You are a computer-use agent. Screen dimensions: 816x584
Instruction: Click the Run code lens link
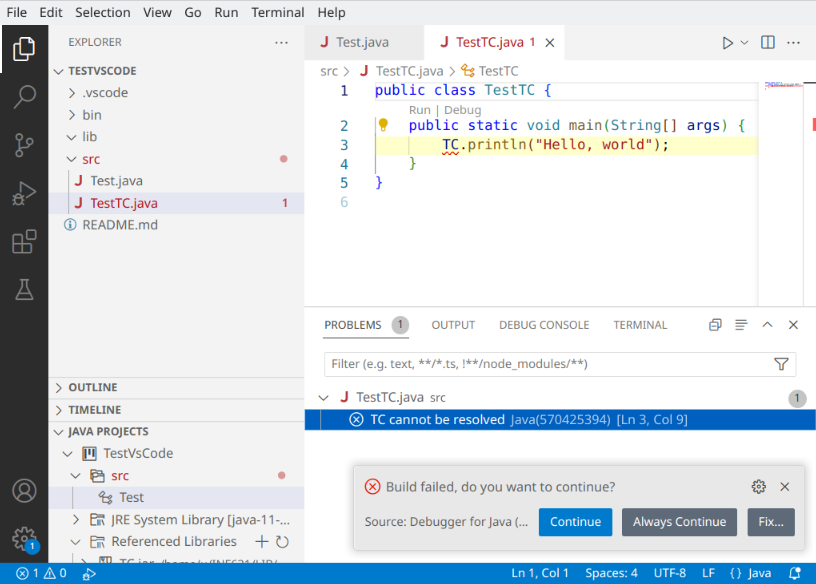point(419,110)
